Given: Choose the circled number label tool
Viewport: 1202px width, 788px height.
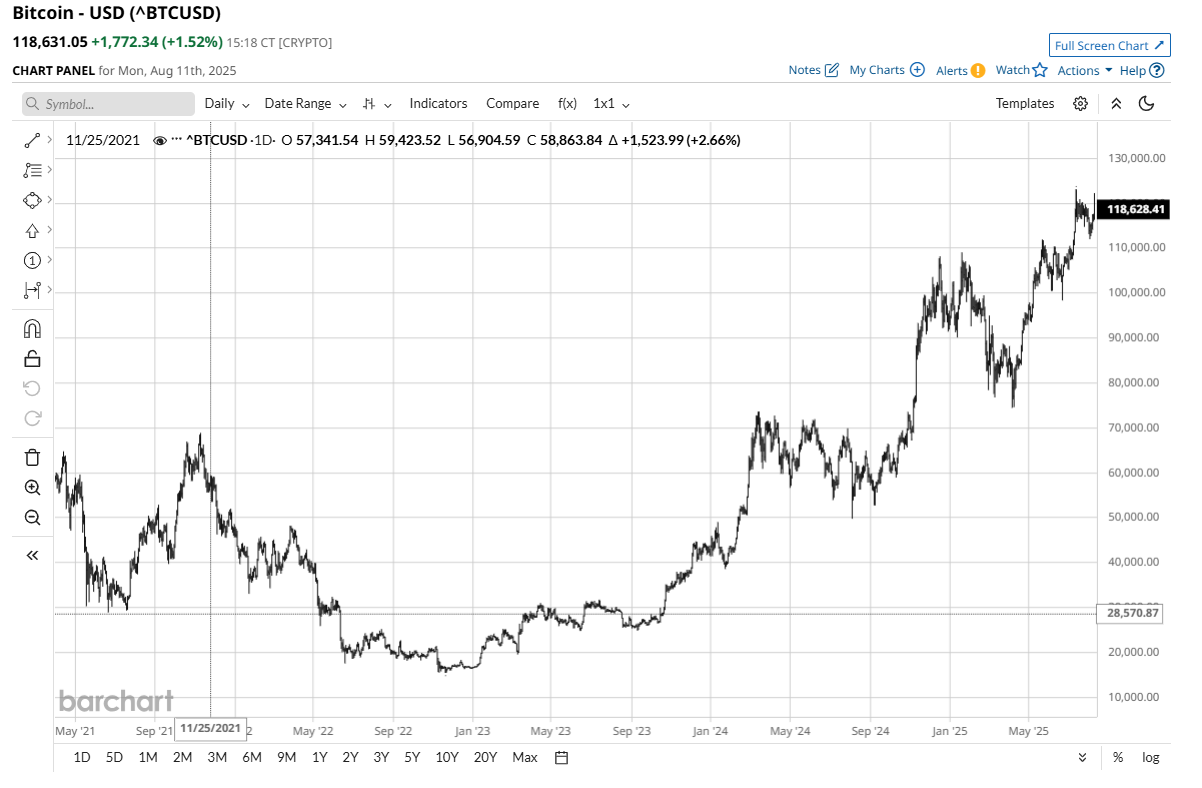Looking at the screenshot, I should coord(32,260).
